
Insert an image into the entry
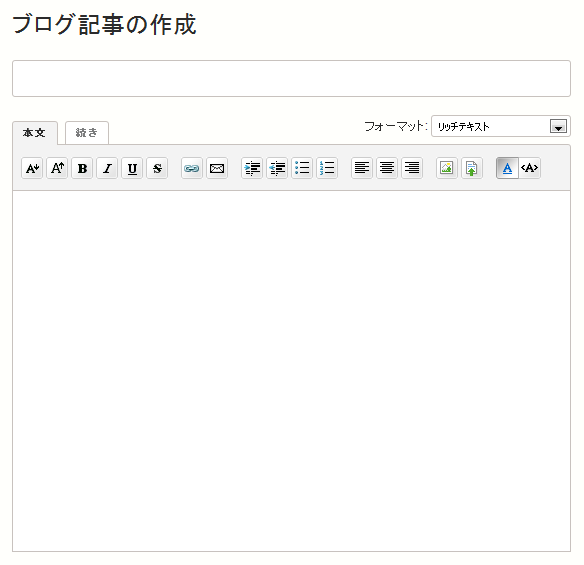(x=447, y=168)
